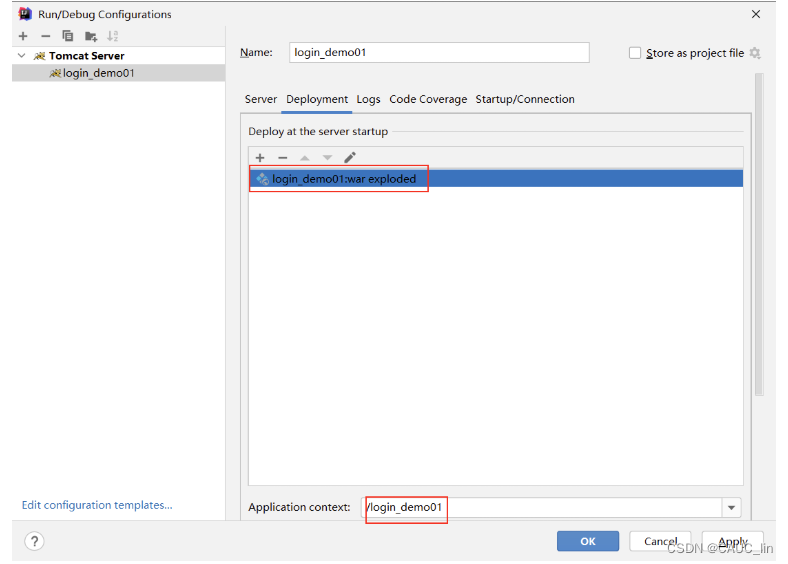The width and height of the screenshot is (788, 564).
Task: Add new run configuration with plus icon
Action: (x=23, y=36)
